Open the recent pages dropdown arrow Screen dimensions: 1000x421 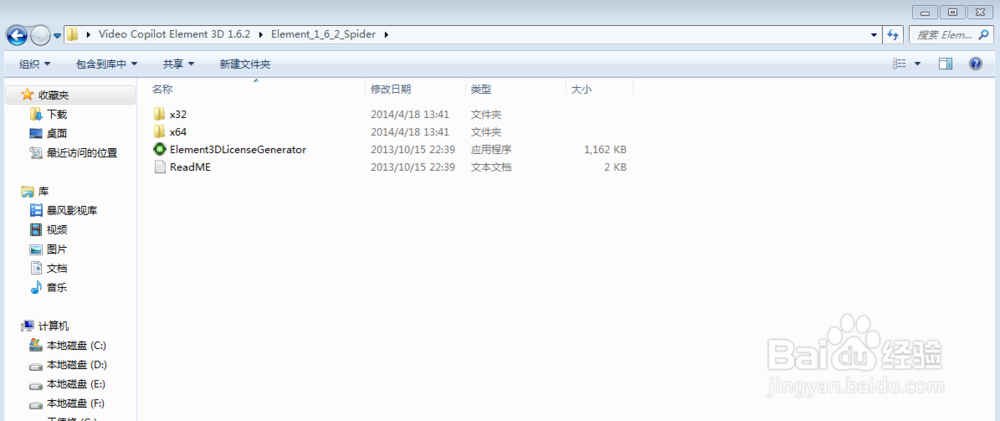57,36
